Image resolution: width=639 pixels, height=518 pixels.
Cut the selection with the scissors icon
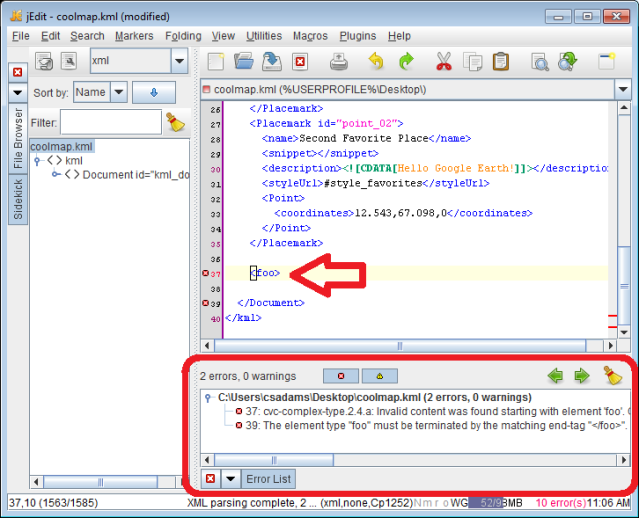tap(443, 62)
